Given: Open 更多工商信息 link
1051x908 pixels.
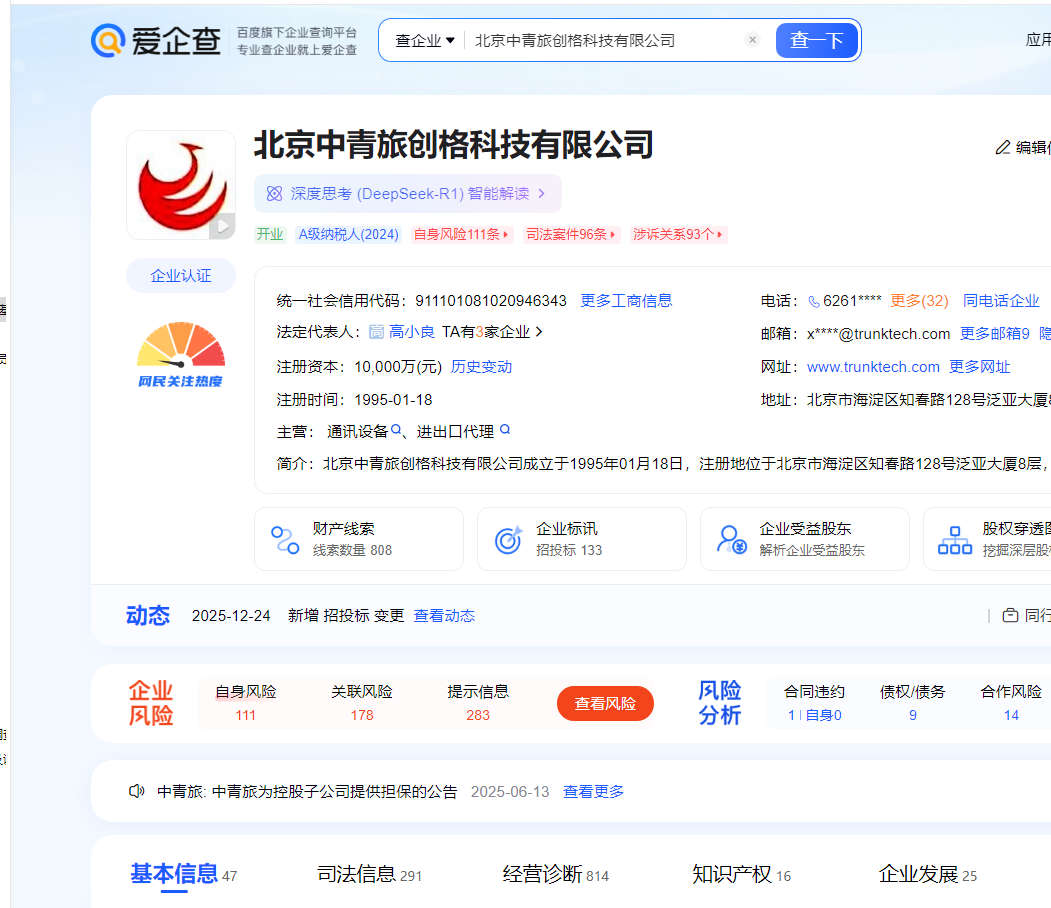Looking at the screenshot, I should tap(626, 301).
